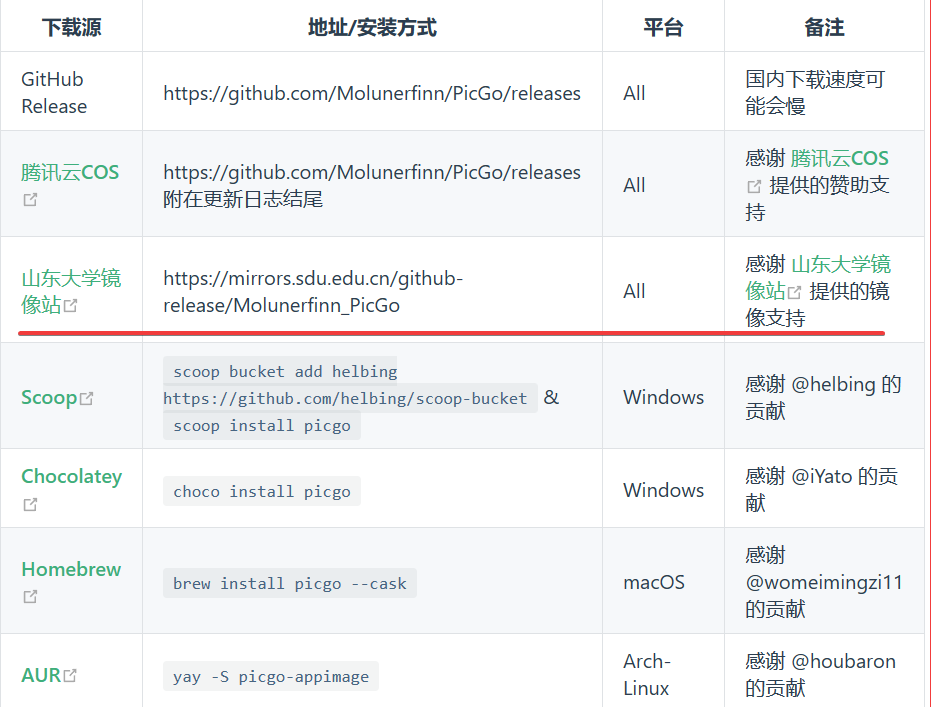The image size is (931, 707).
Task: Open the AUR link
Action: point(41,675)
